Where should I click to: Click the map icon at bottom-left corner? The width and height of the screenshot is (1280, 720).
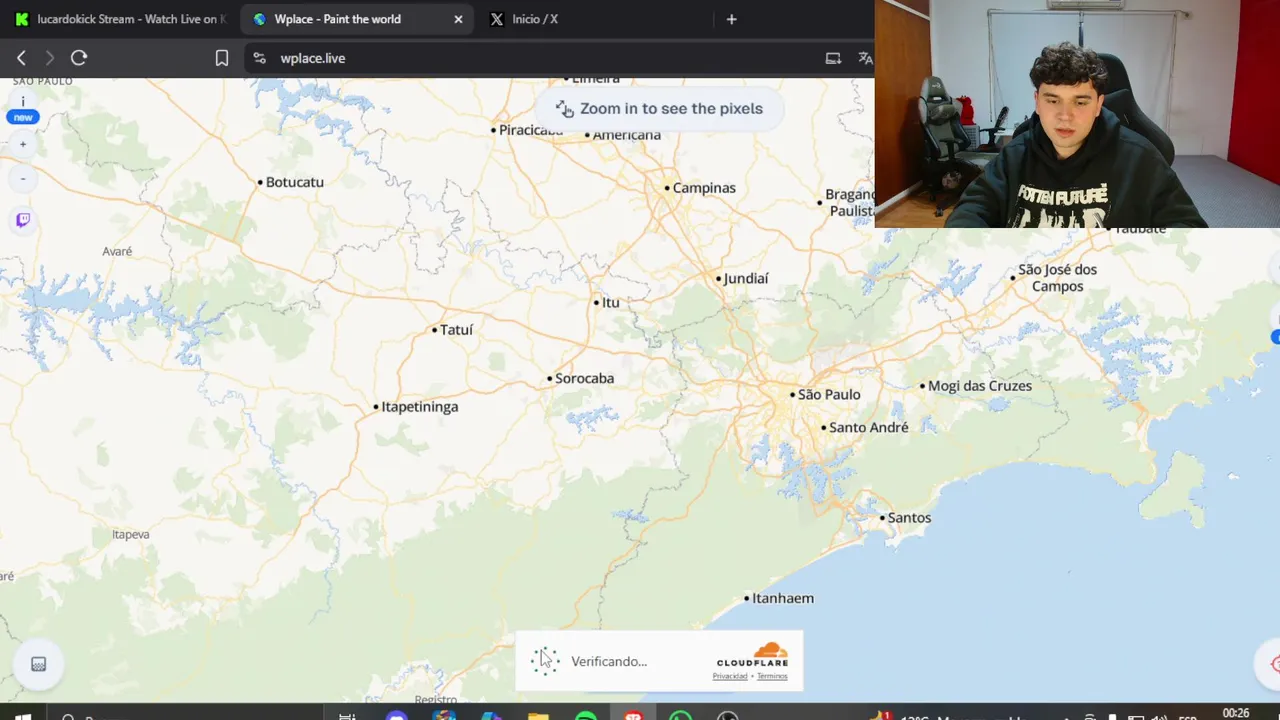pyautogui.click(x=38, y=664)
